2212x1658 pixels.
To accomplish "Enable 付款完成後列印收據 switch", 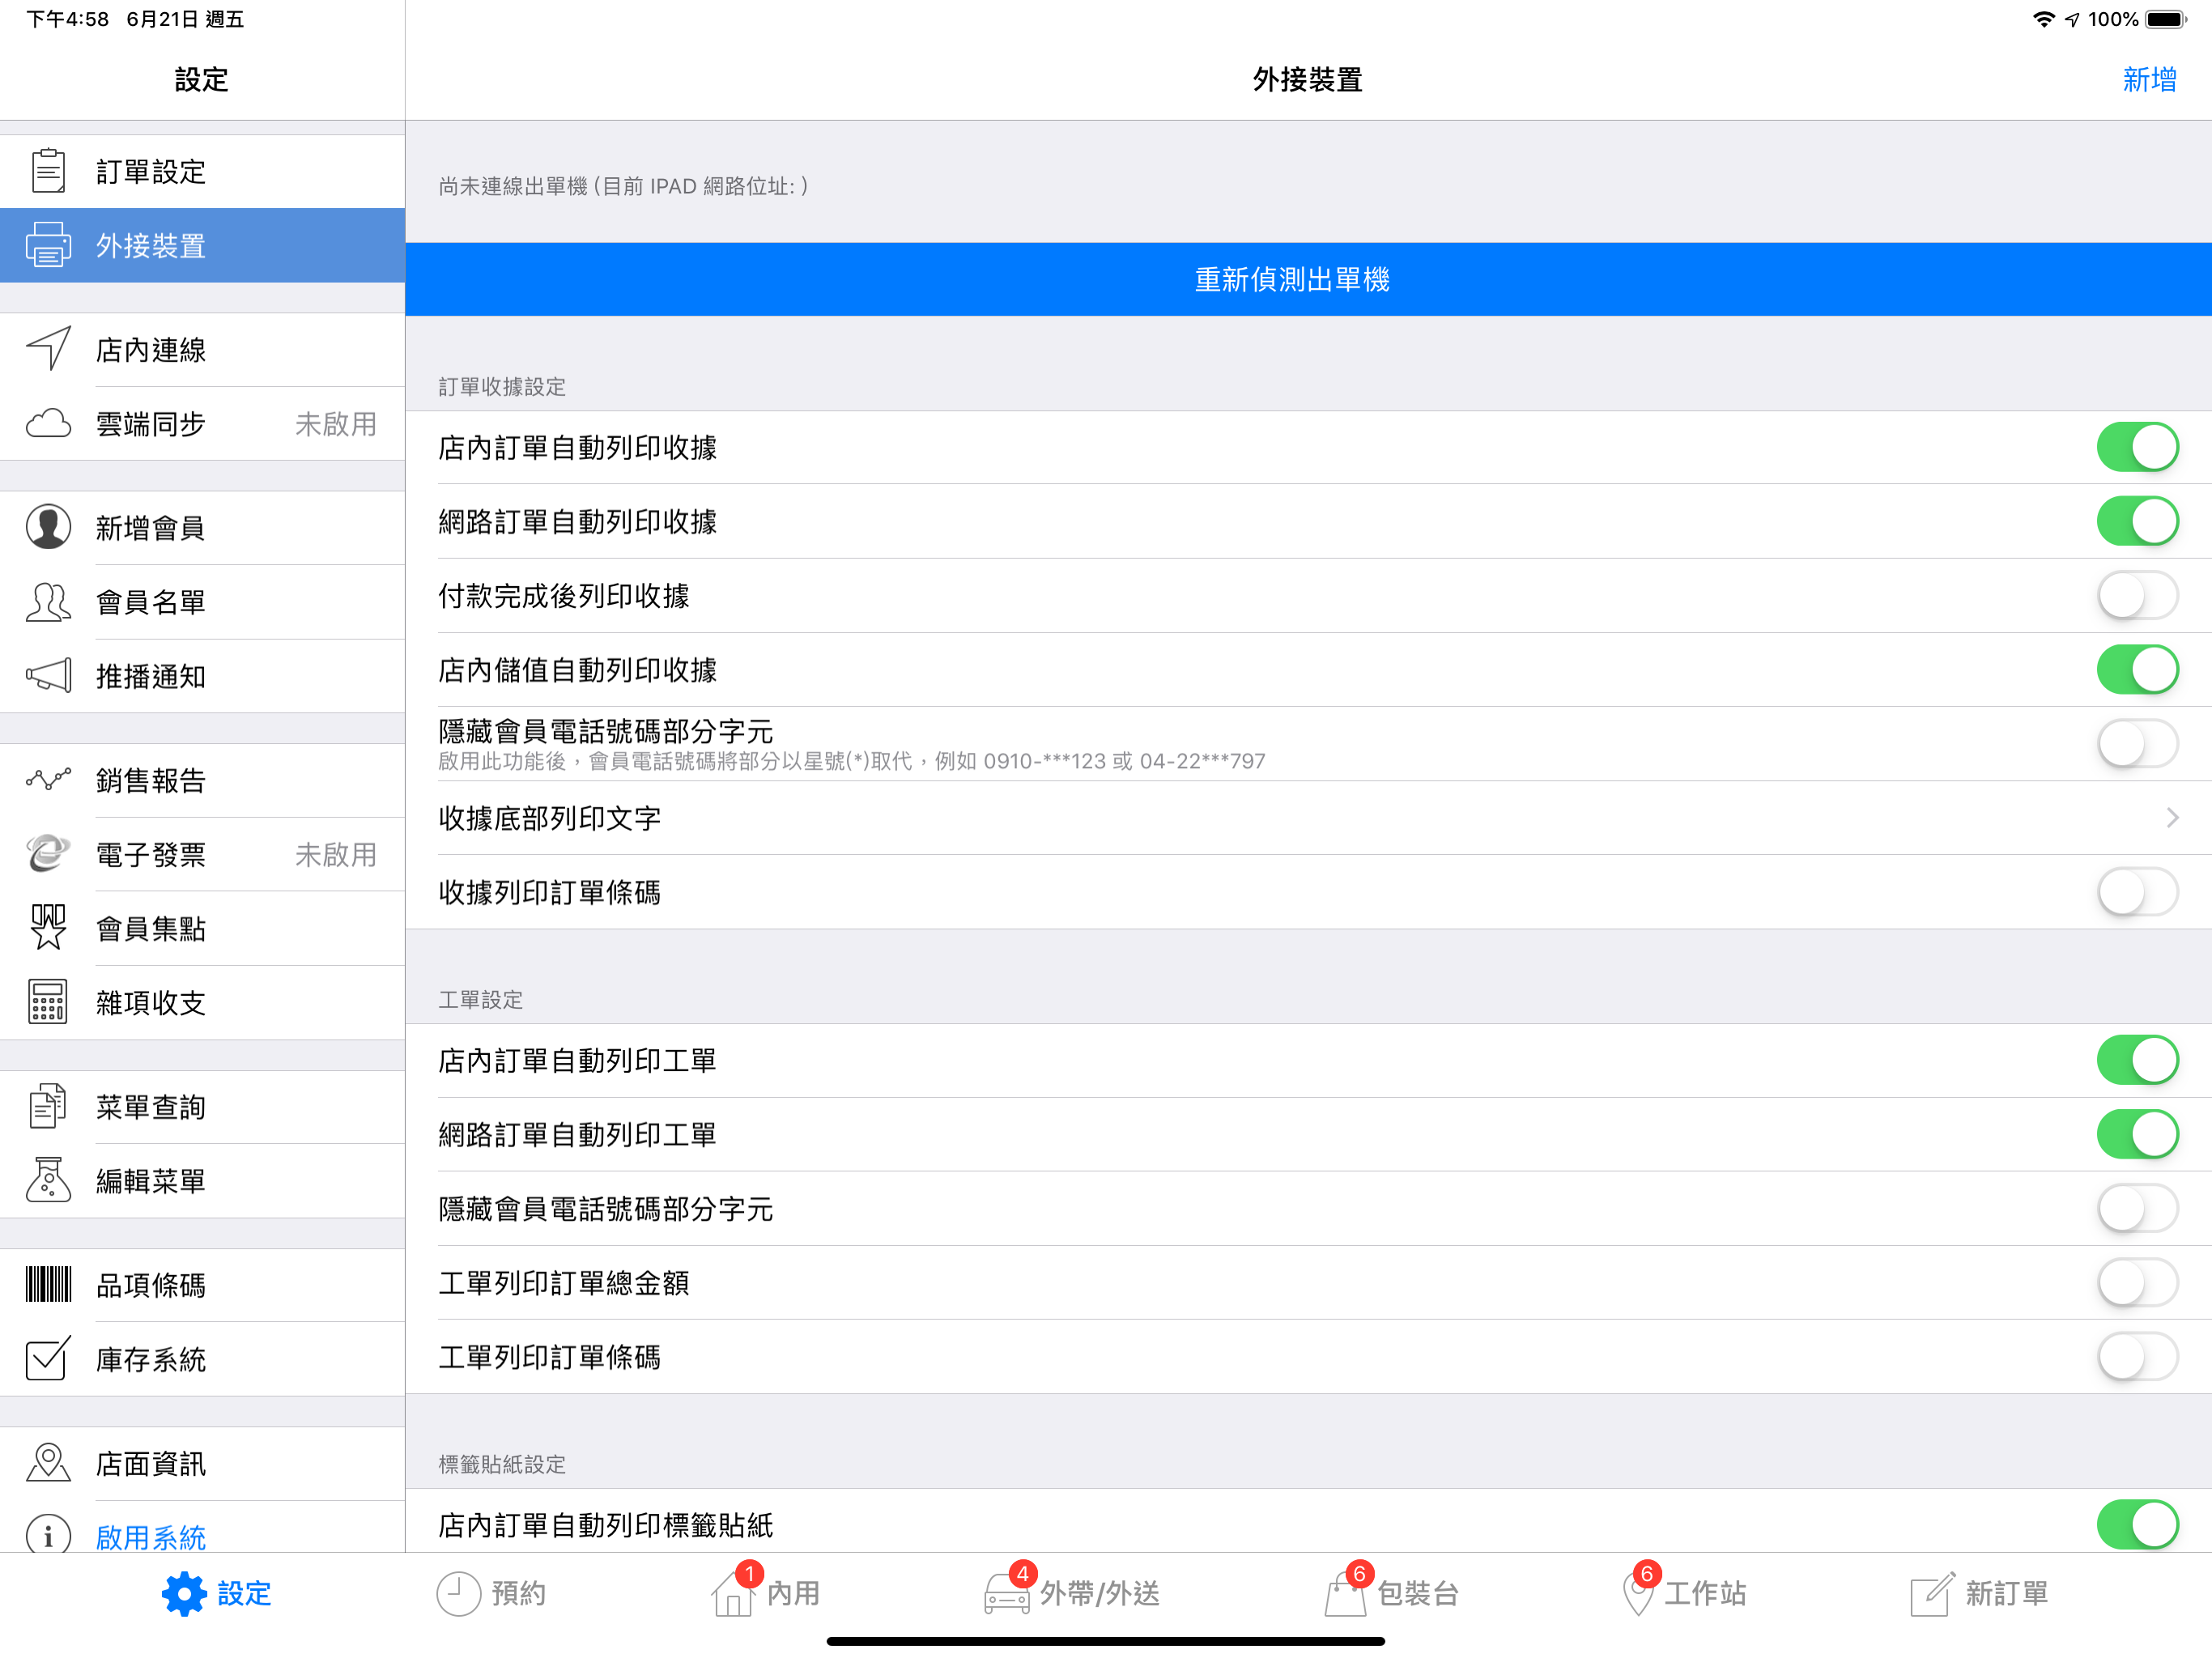I will point(2137,595).
